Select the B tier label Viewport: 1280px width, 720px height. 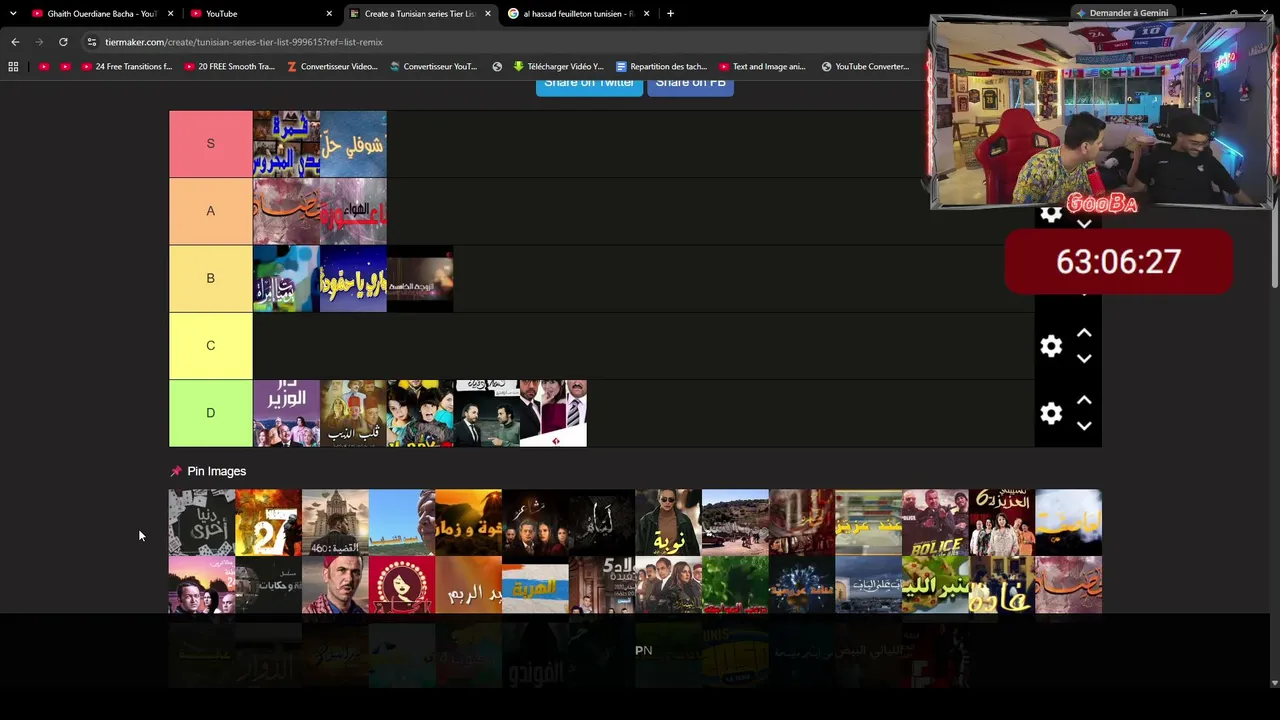[210, 278]
